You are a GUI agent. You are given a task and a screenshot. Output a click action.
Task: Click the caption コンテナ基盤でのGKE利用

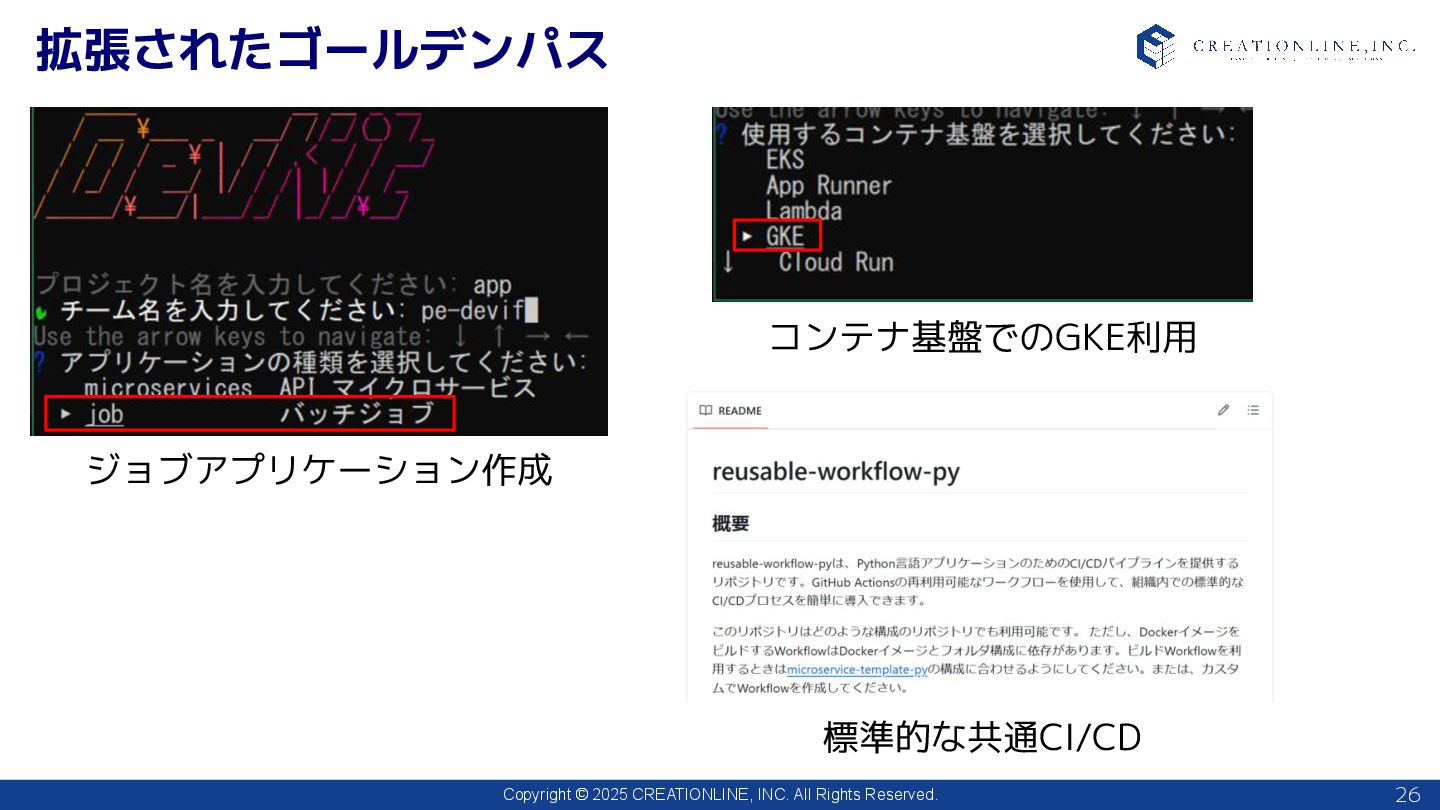pos(982,337)
